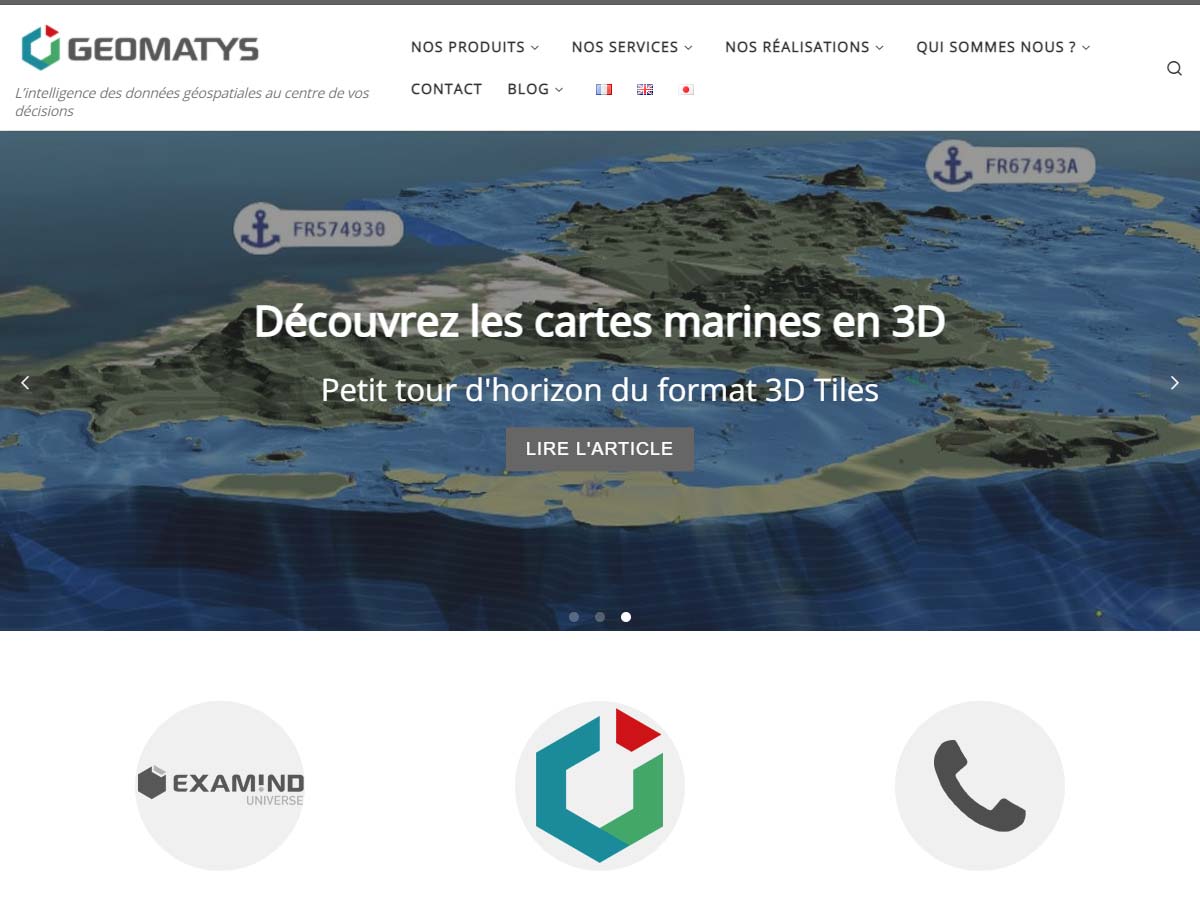Click the tagline about données géospatiales
The width and height of the screenshot is (1200, 900).
(192, 102)
